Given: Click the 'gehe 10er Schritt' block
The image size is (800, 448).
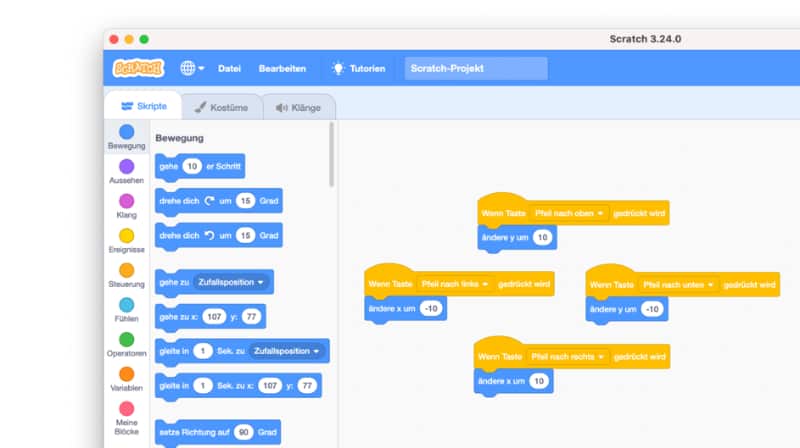Looking at the screenshot, I should [x=200, y=167].
